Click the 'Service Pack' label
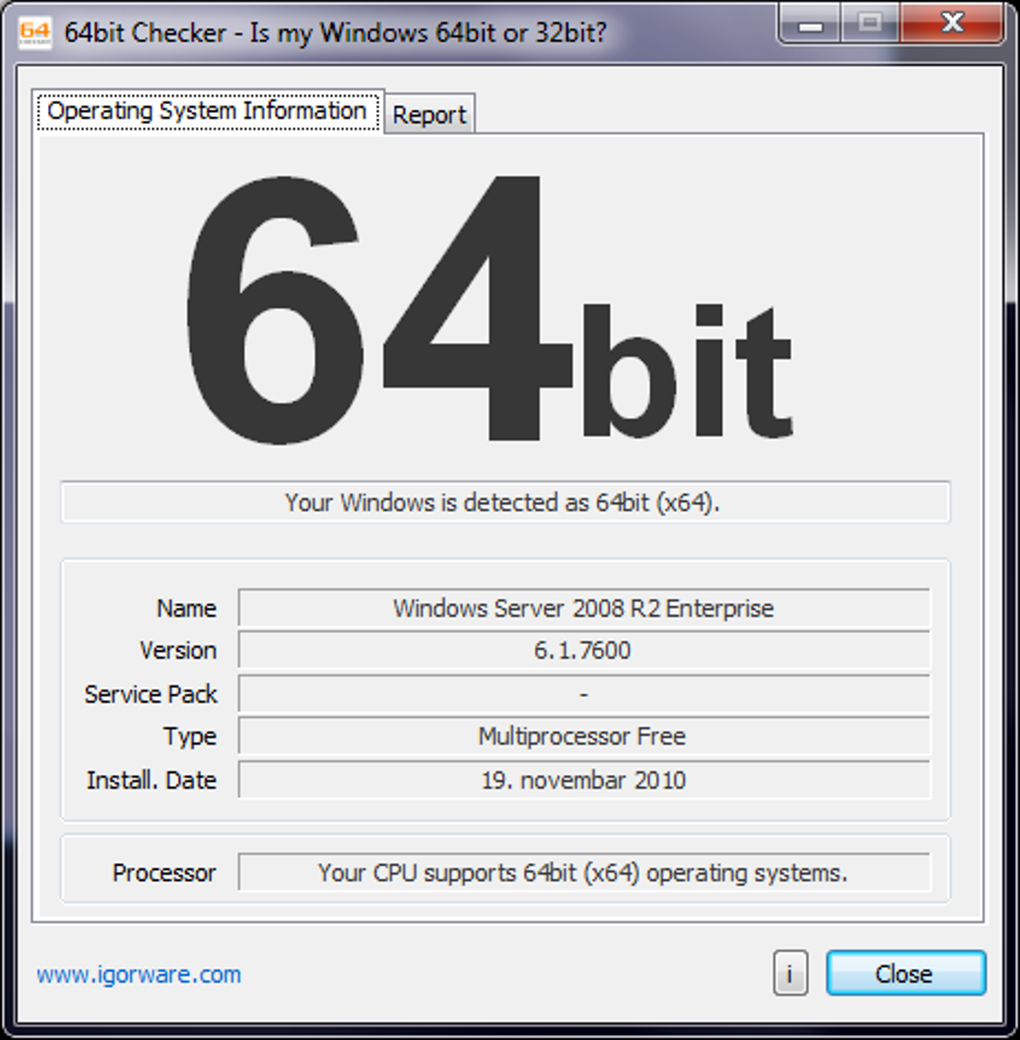 [x=151, y=694]
